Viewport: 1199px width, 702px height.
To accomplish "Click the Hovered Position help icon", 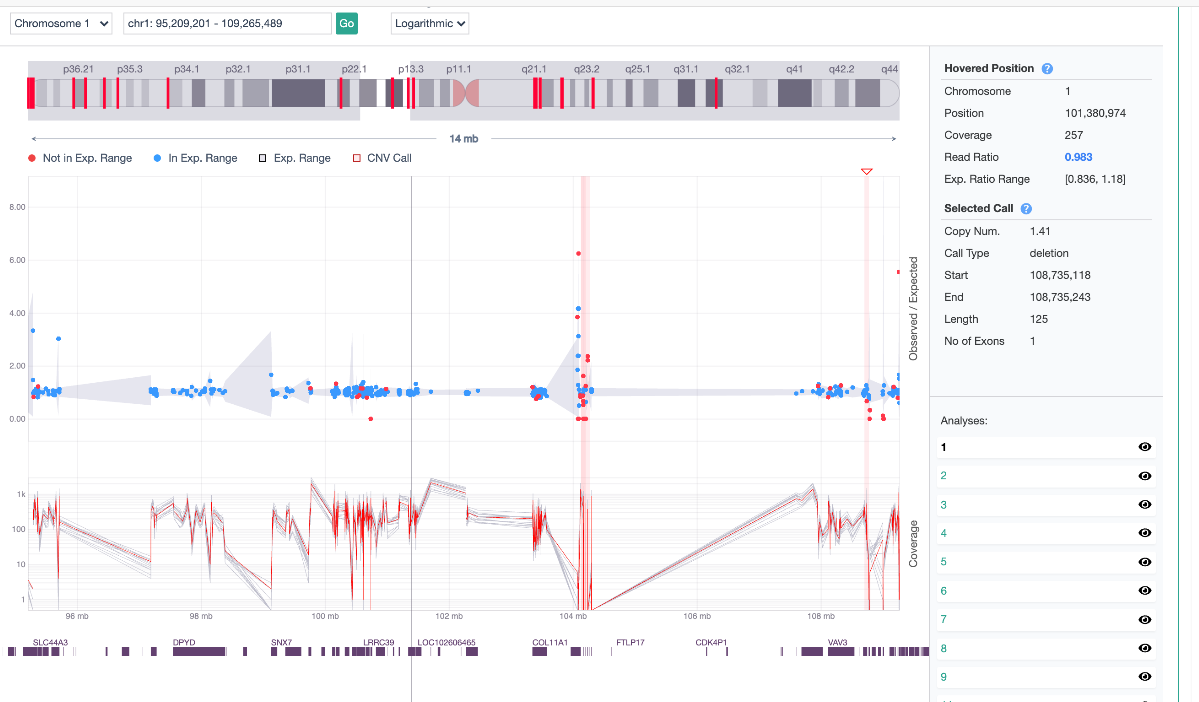I will click(1046, 68).
